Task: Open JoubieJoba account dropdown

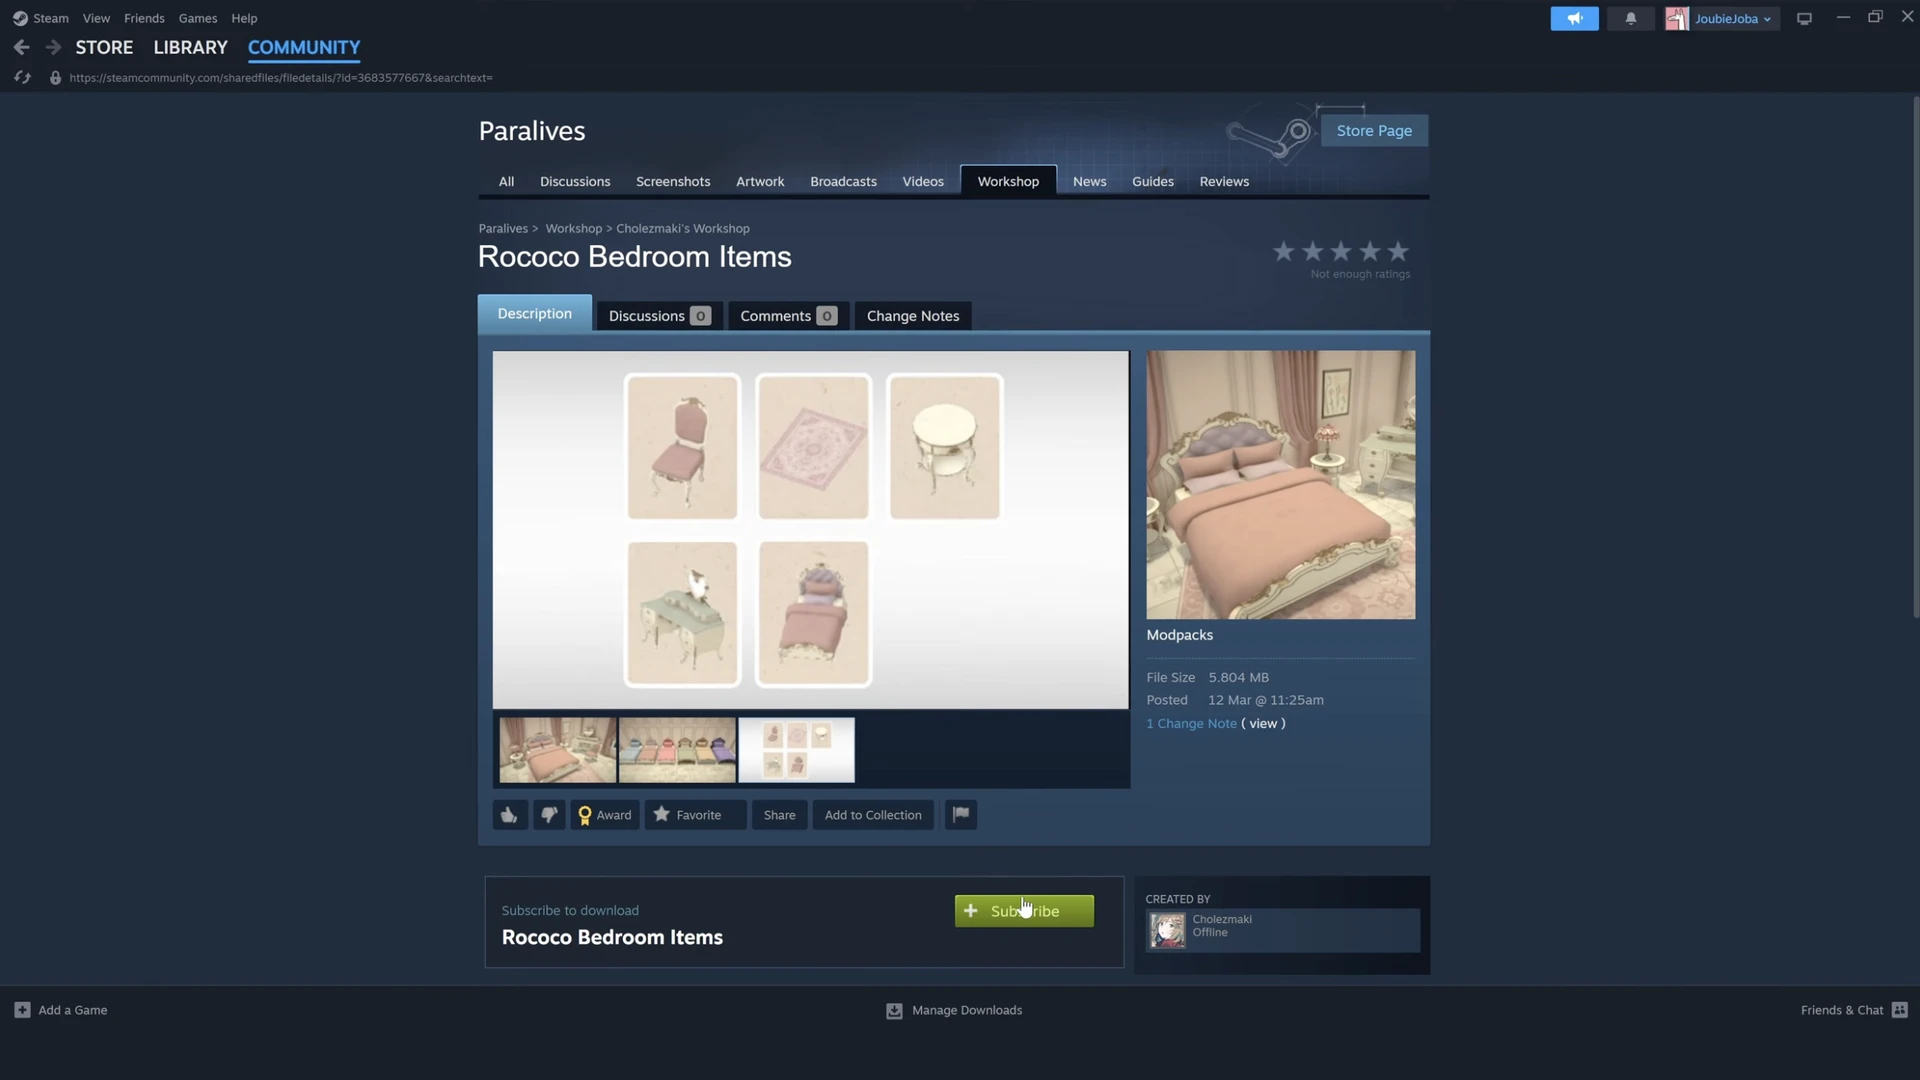Action: tap(1733, 18)
